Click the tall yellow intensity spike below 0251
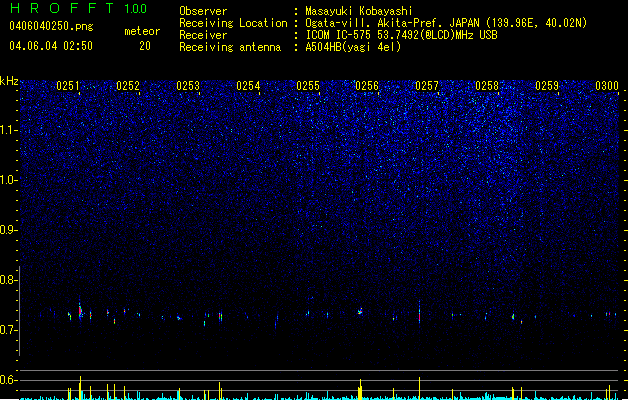Viewport: 629px width, 400px height. tap(80, 388)
